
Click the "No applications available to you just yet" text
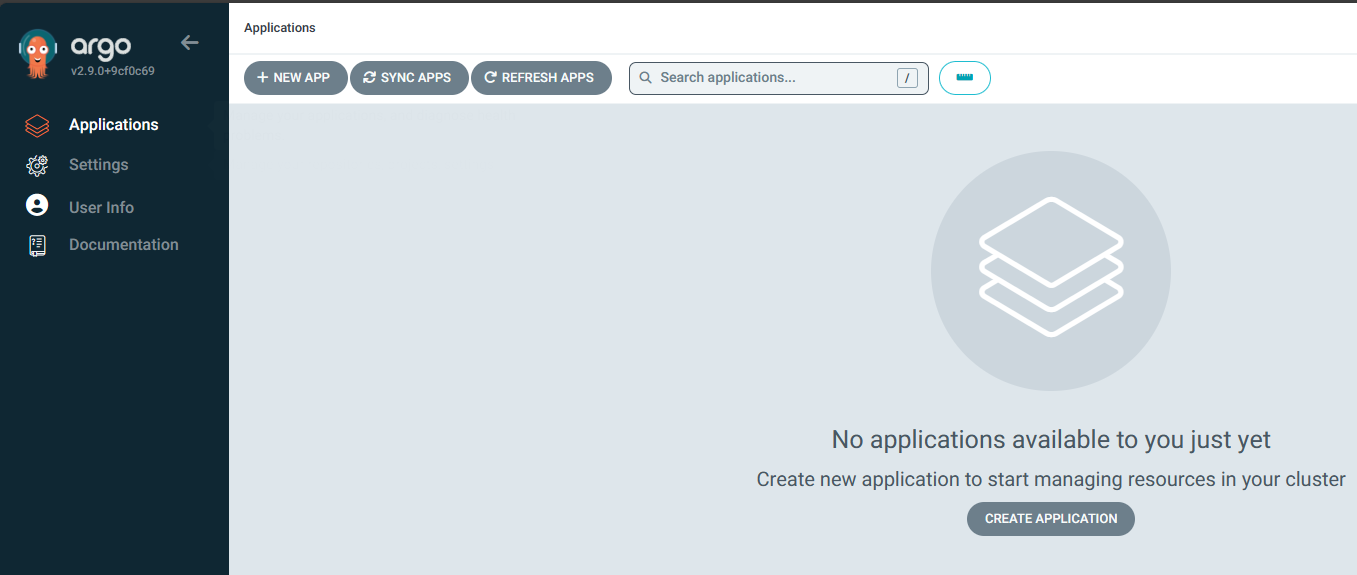[1051, 440]
